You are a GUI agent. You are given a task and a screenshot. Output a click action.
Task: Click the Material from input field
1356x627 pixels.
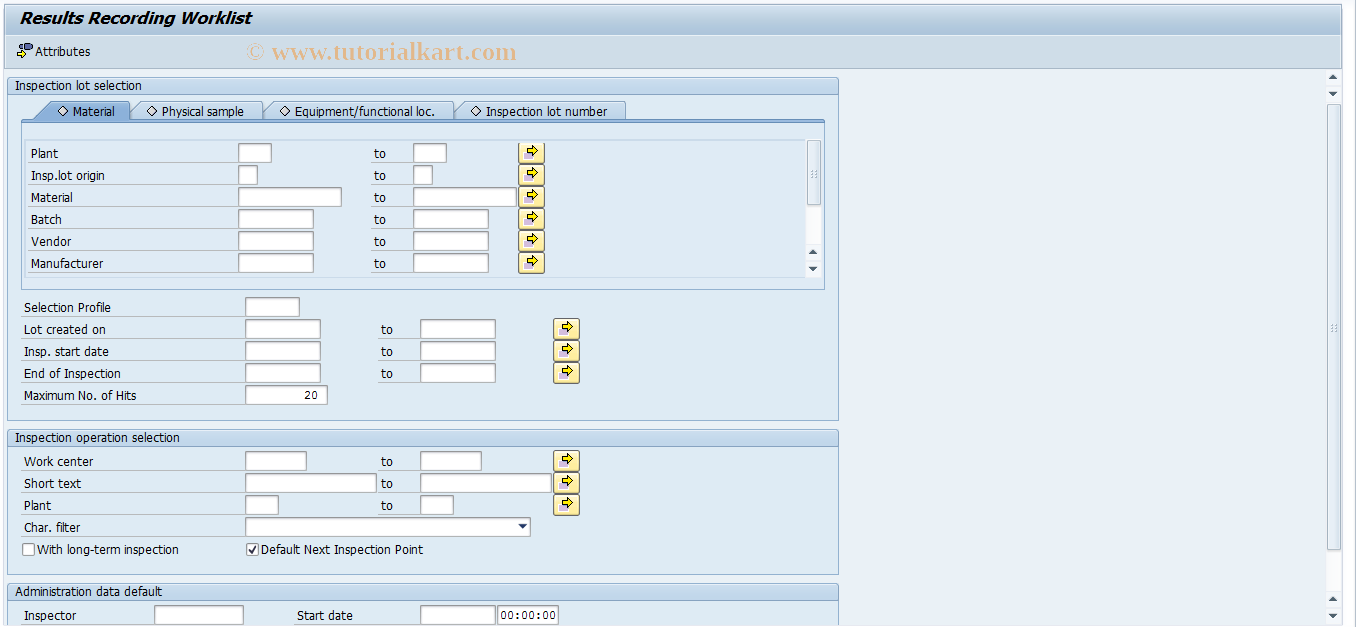[x=290, y=197]
